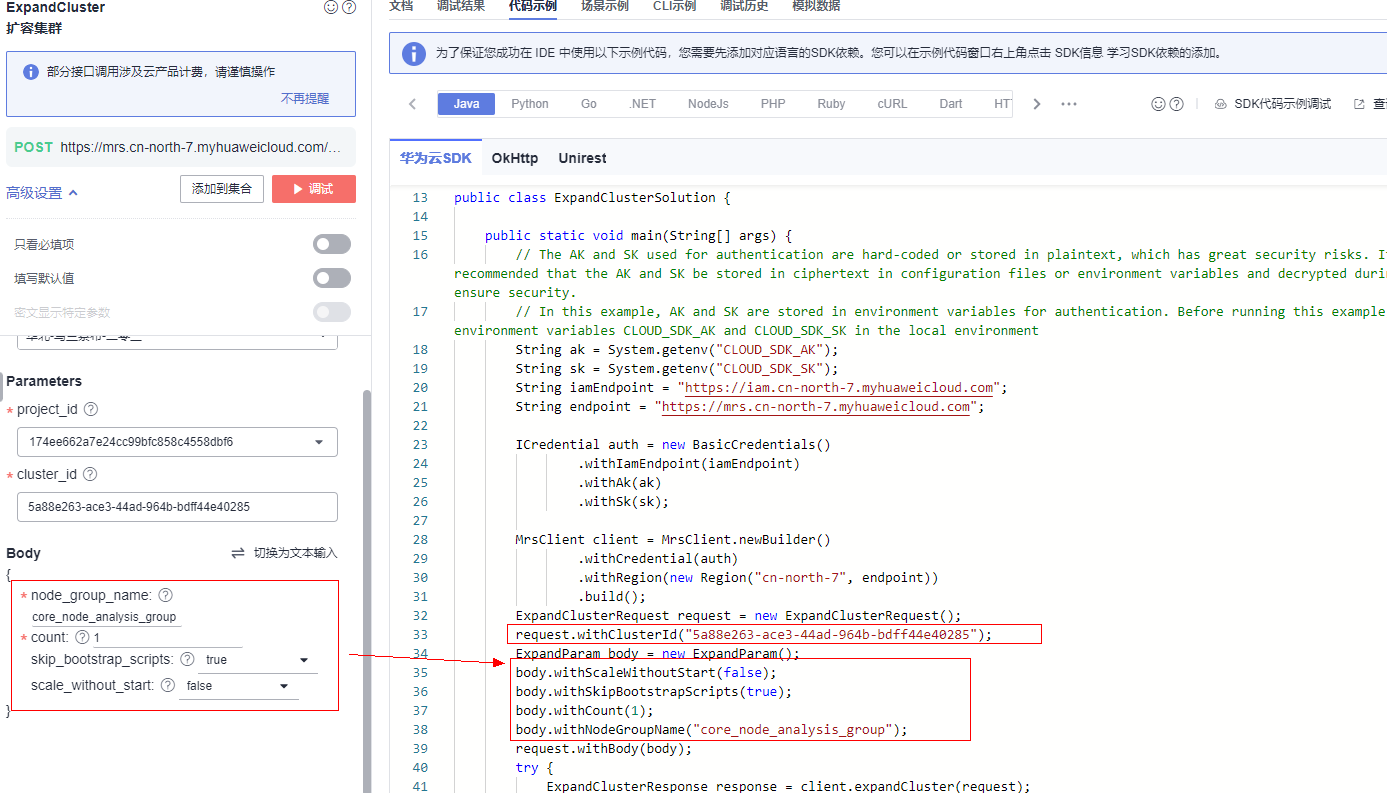Viewport: 1387px width, 793px height.
Task: Open the three-dot more languages menu
Action: (1069, 104)
